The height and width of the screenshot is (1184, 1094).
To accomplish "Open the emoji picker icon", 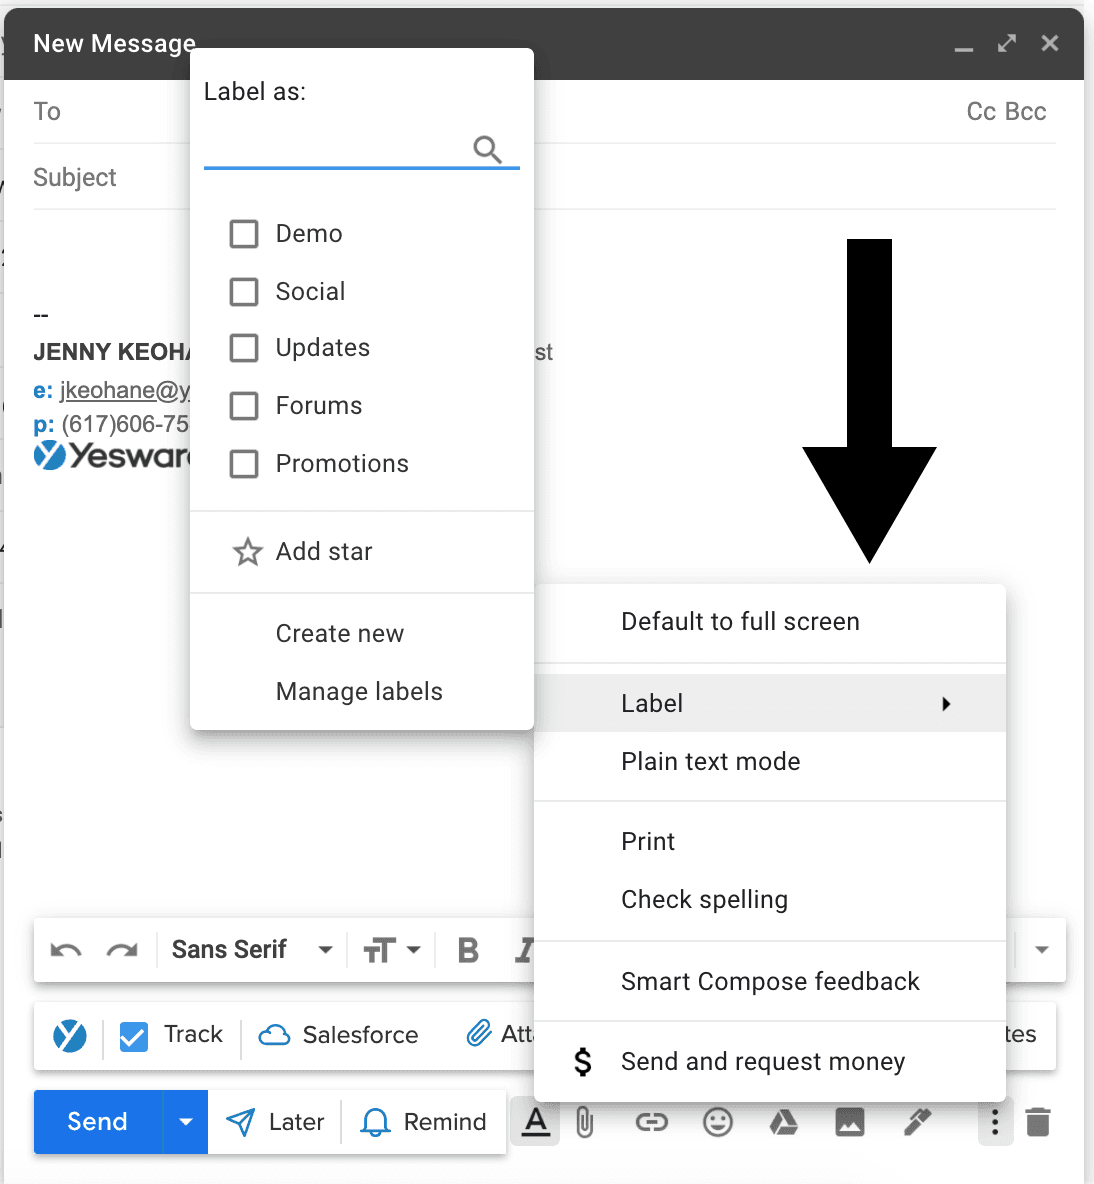I will pyautogui.click(x=717, y=1123).
